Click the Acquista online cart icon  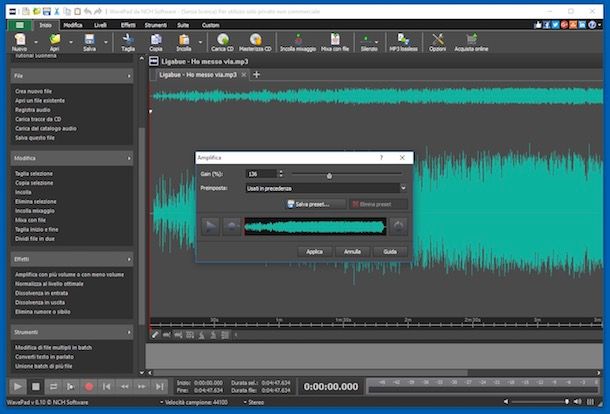471,42
